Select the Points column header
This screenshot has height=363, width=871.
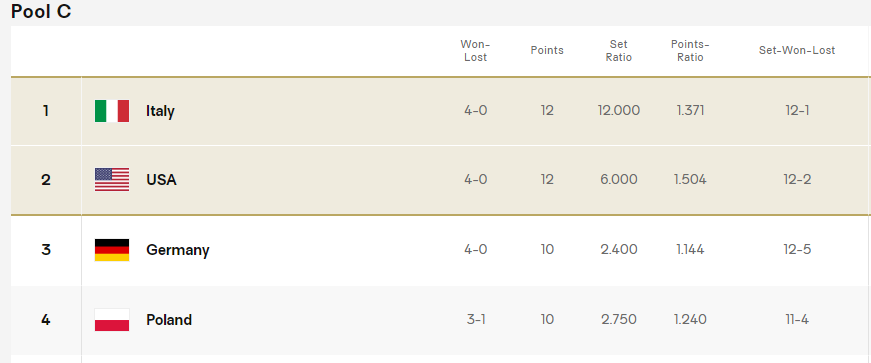click(547, 51)
